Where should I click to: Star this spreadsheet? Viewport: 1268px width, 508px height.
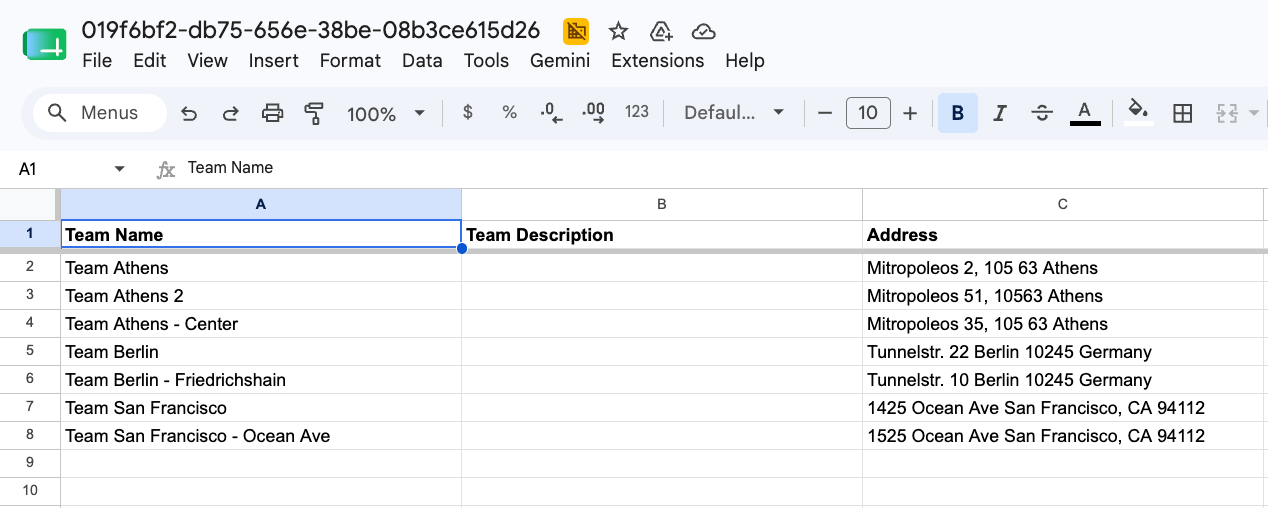(x=618, y=30)
